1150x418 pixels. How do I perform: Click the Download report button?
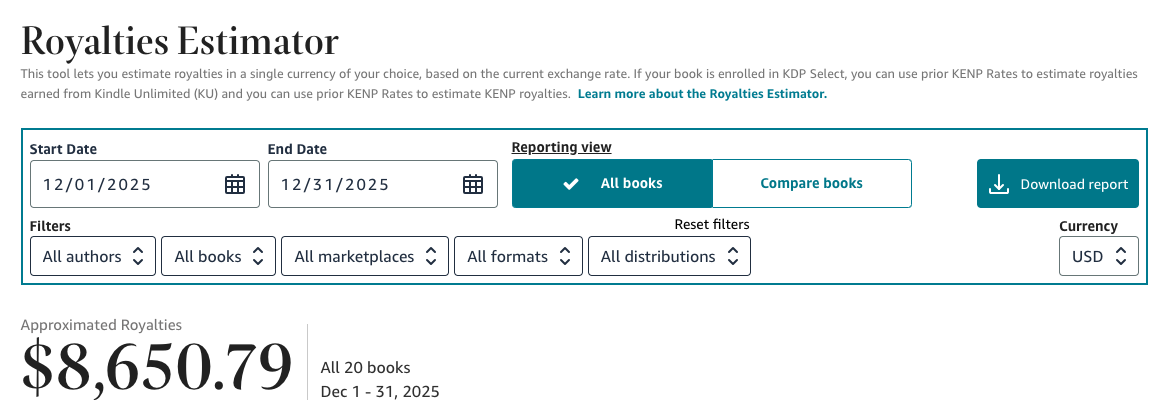point(1058,184)
